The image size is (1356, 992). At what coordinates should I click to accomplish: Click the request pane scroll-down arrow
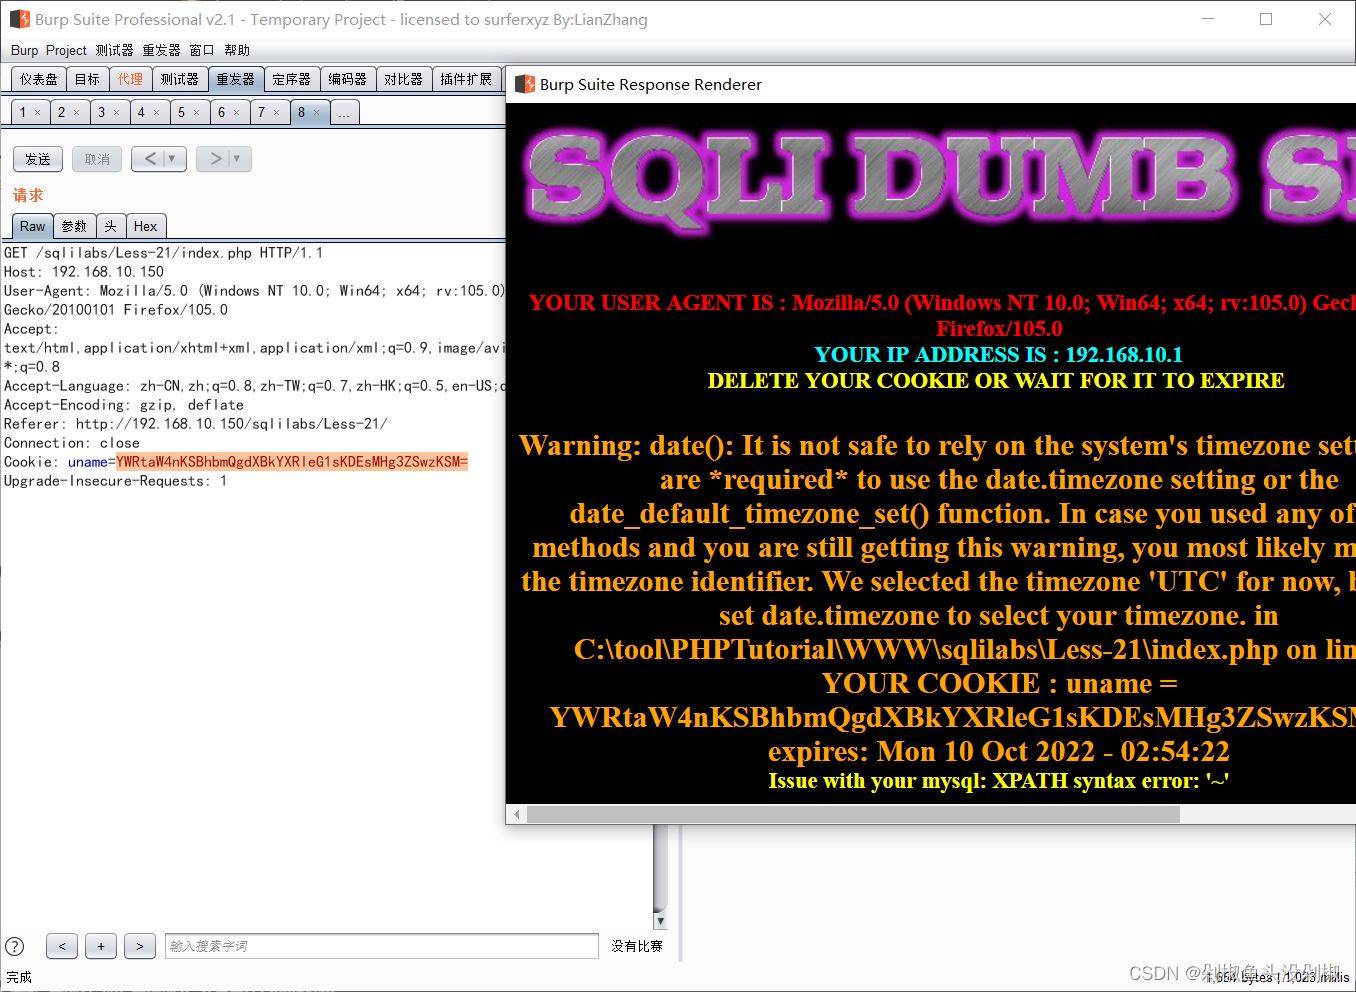click(x=660, y=921)
